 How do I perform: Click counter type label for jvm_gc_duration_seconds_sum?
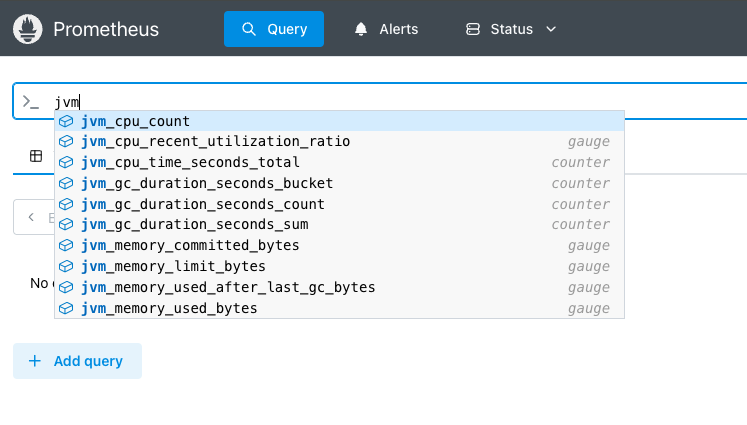[x=581, y=224]
